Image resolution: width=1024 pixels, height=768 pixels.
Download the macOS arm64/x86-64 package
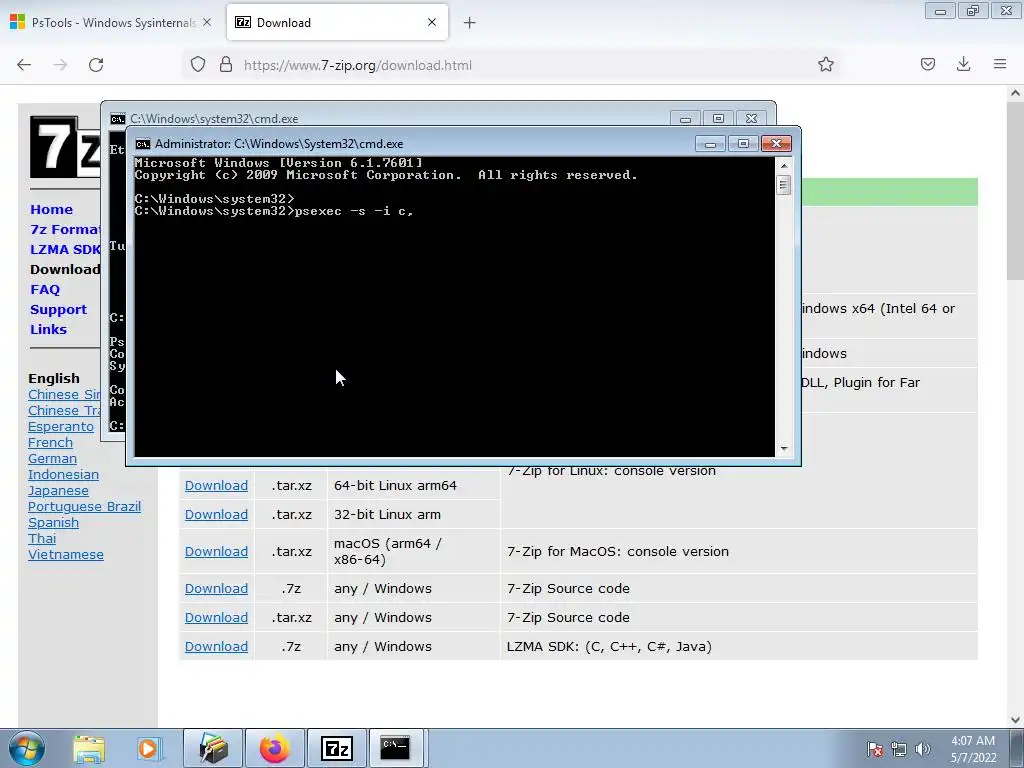click(x=216, y=551)
